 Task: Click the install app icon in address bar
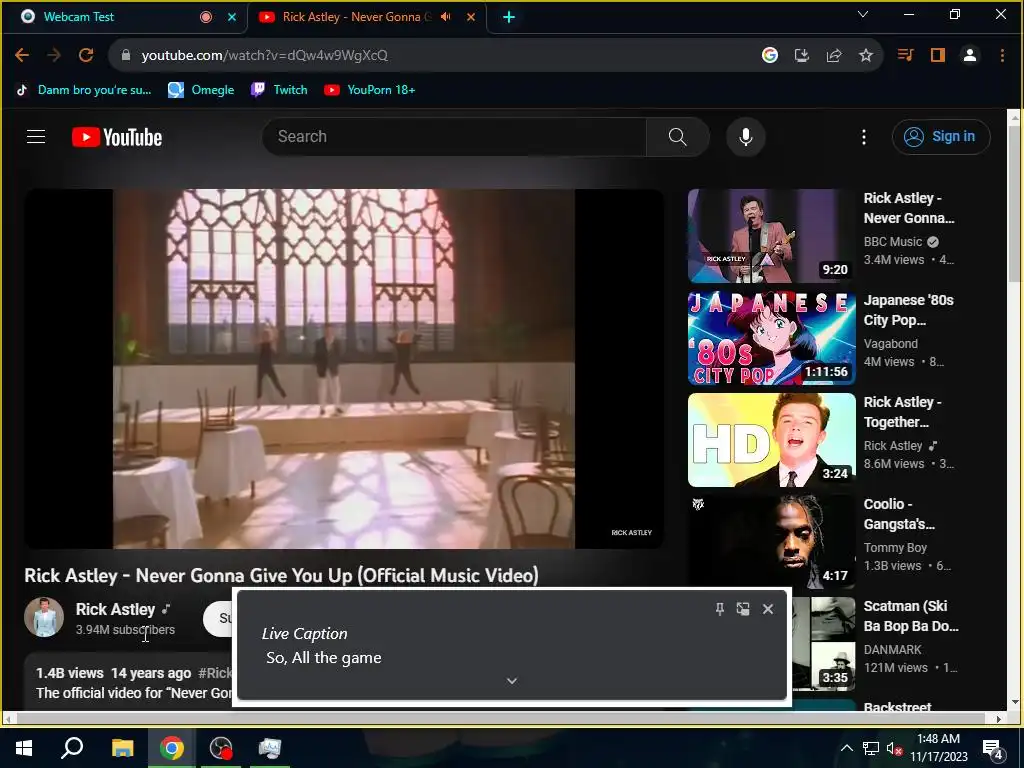coord(802,56)
